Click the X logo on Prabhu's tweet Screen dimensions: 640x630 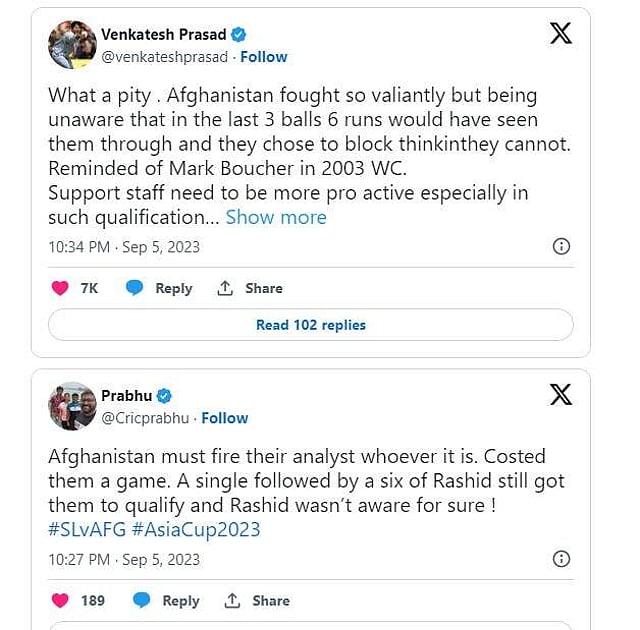[x=561, y=395]
